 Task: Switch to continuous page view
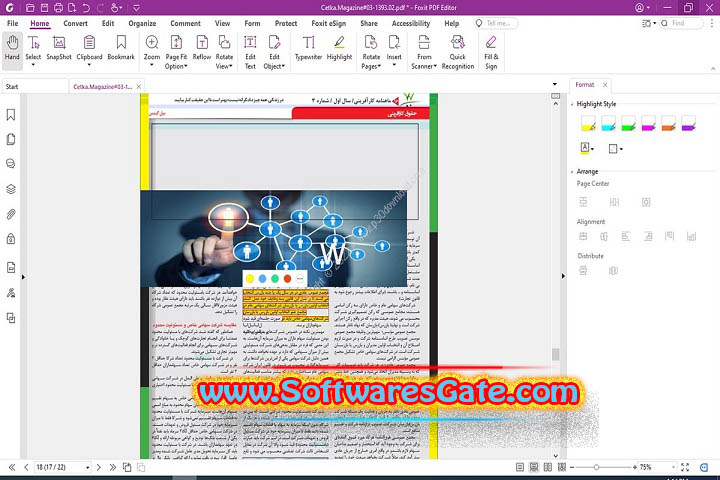tap(534, 467)
